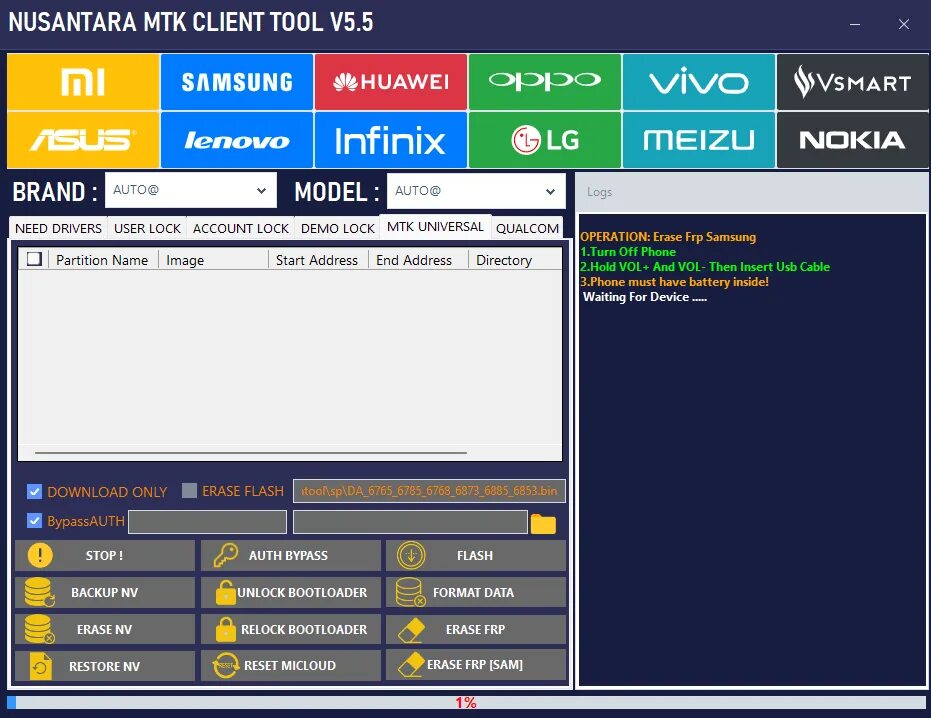Image resolution: width=931 pixels, height=718 pixels.
Task: Disable the BypassAUTH checkbox
Action: coord(34,521)
